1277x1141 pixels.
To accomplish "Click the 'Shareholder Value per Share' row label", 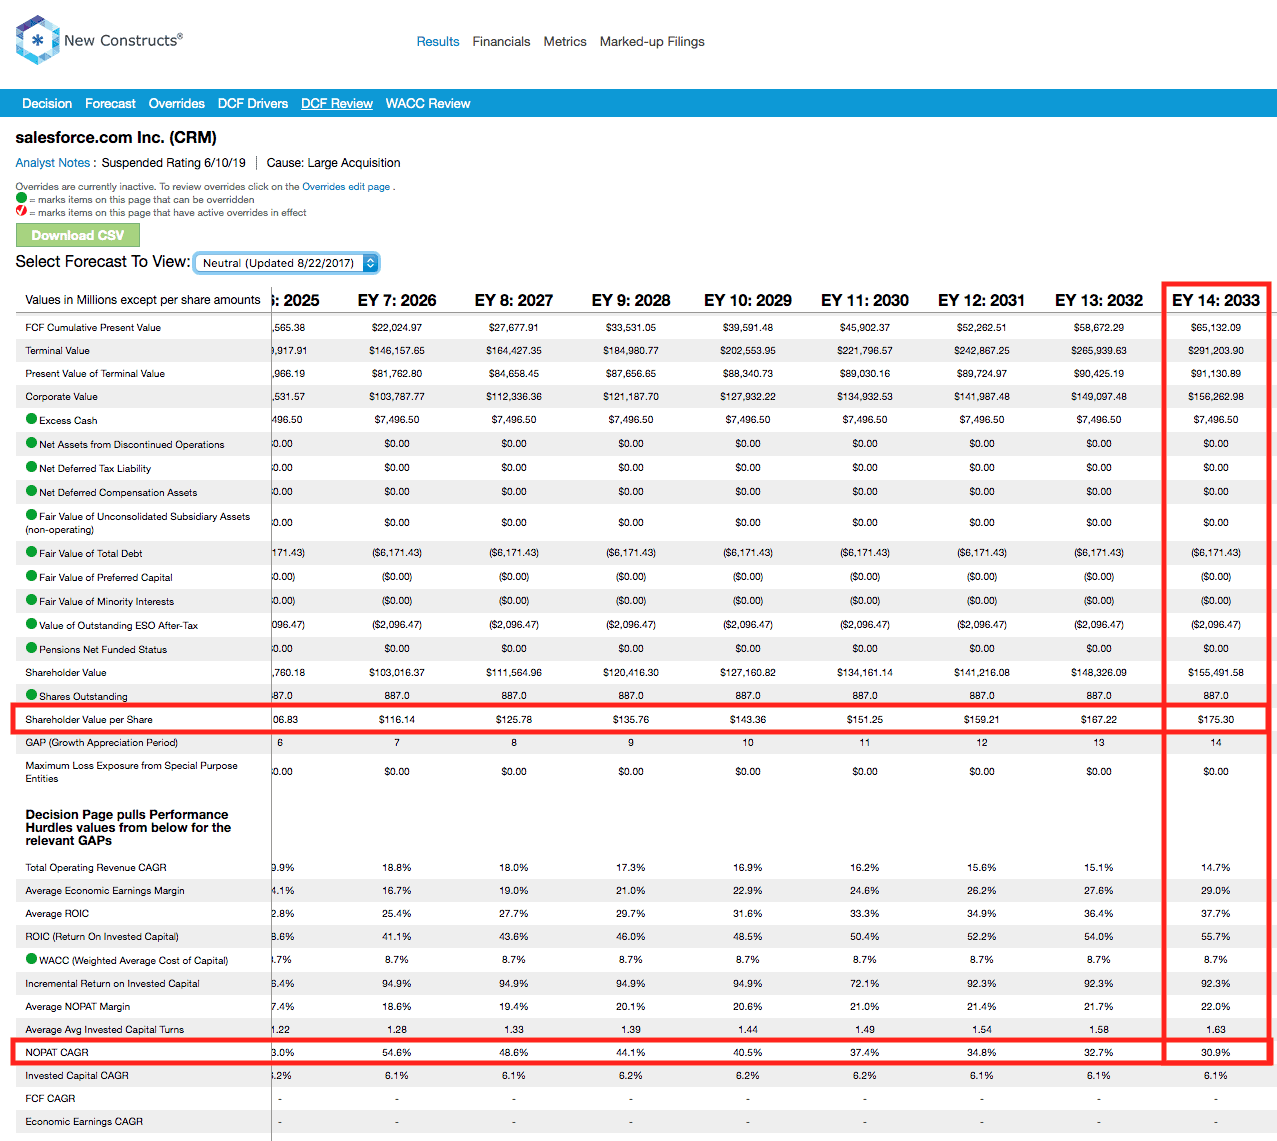I will coord(89,720).
